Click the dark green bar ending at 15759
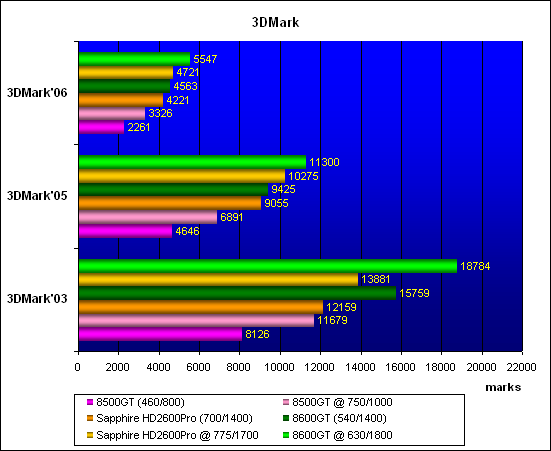Viewport: 551px width, 451px height. tap(237, 293)
